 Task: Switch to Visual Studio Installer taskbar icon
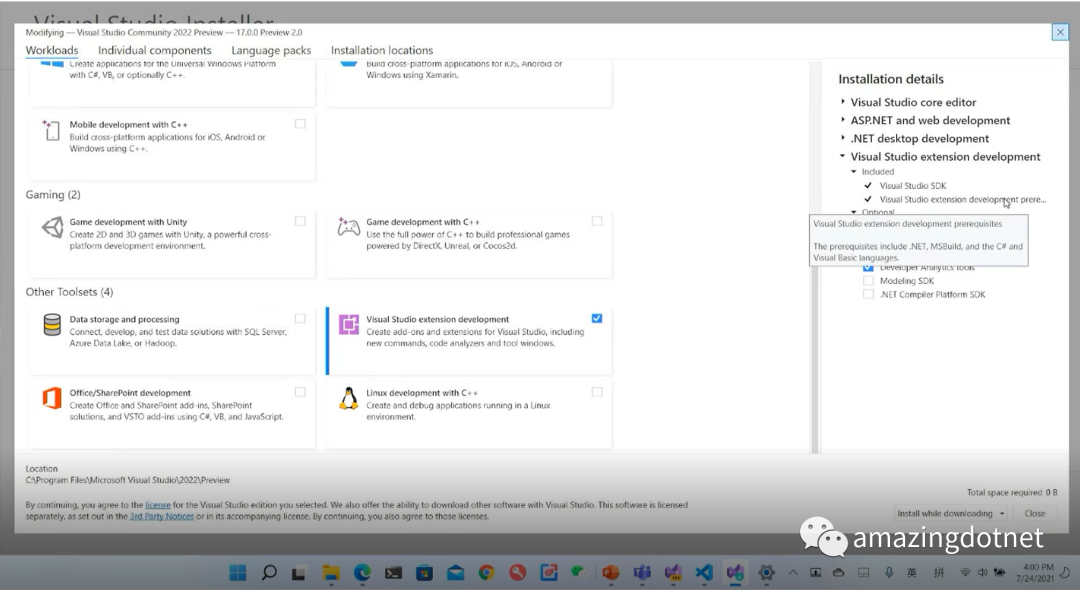tap(735, 573)
